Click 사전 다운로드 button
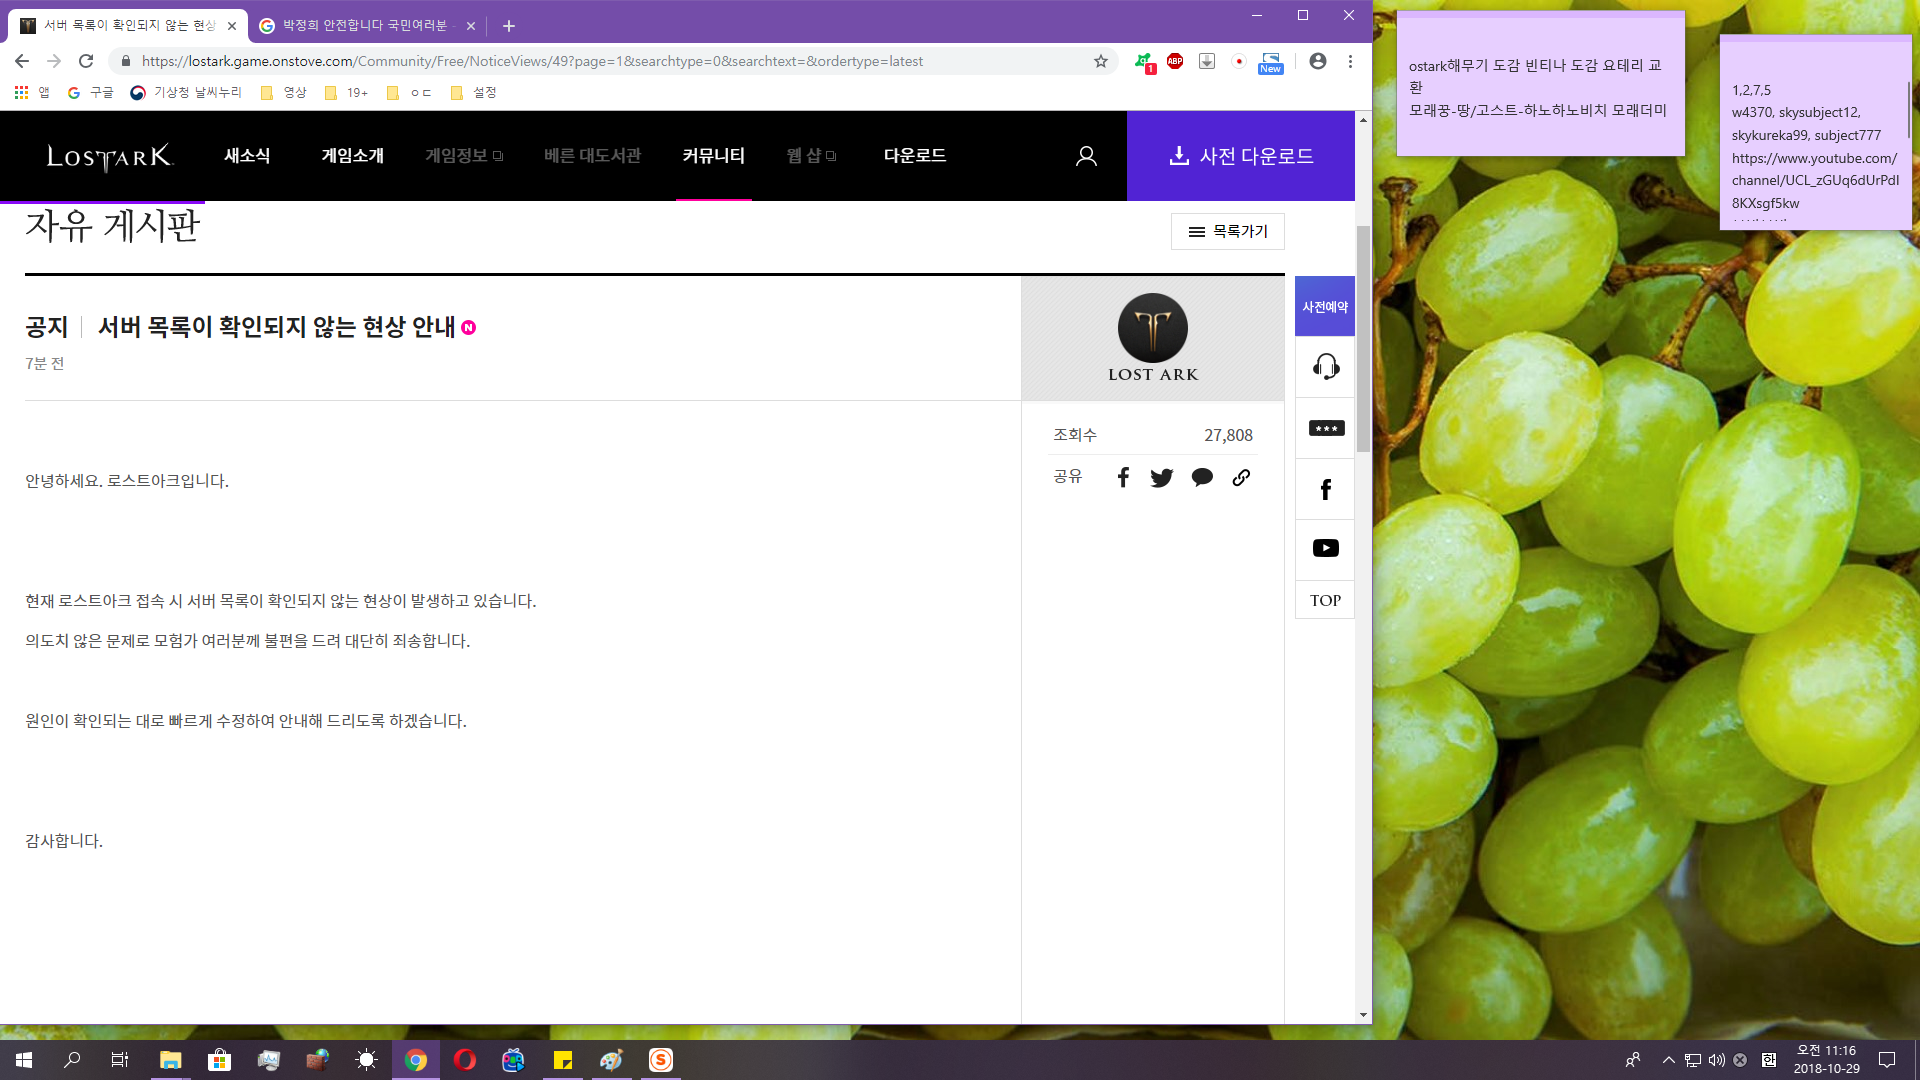 tap(1240, 156)
